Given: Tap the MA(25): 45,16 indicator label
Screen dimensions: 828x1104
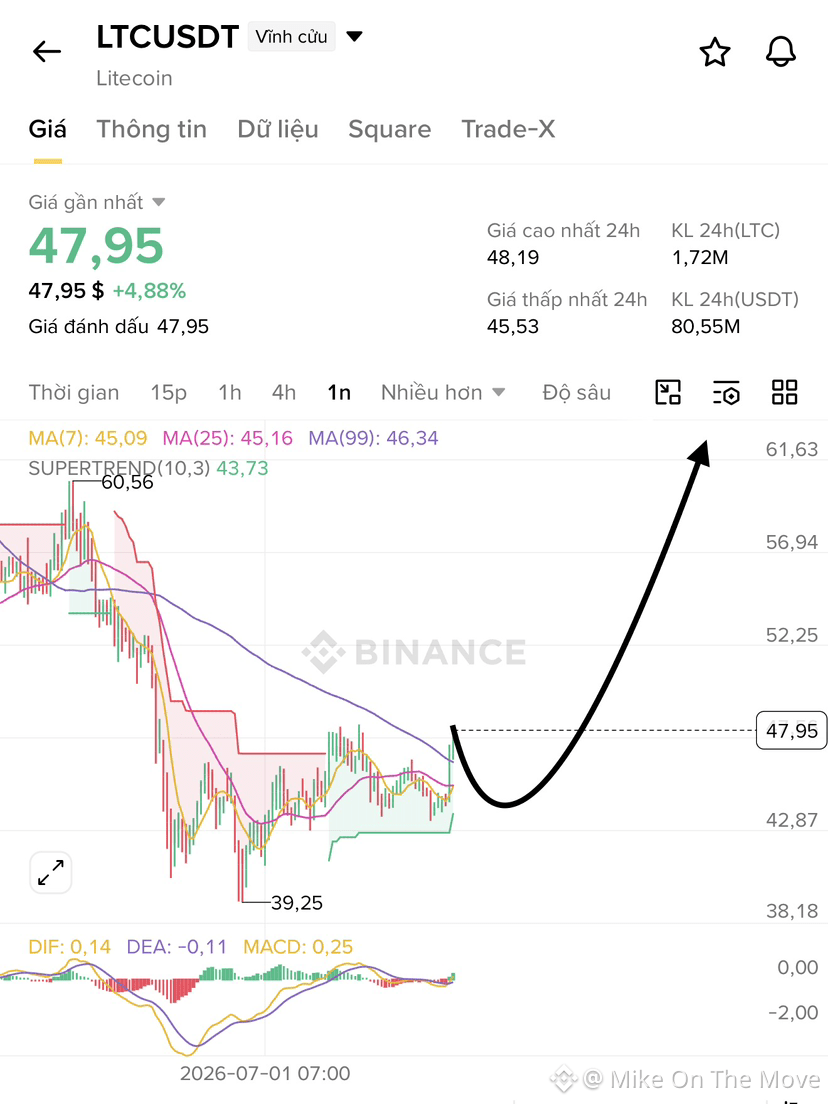Looking at the screenshot, I should [x=227, y=438].
